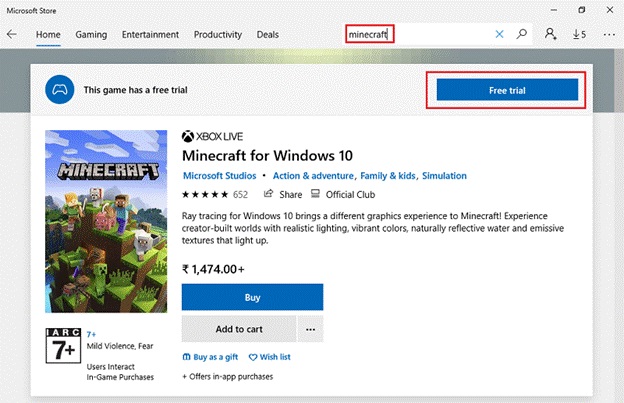Open Microsoft Studios publisher link
Screen dimensions: 624x403
point(219,176)
